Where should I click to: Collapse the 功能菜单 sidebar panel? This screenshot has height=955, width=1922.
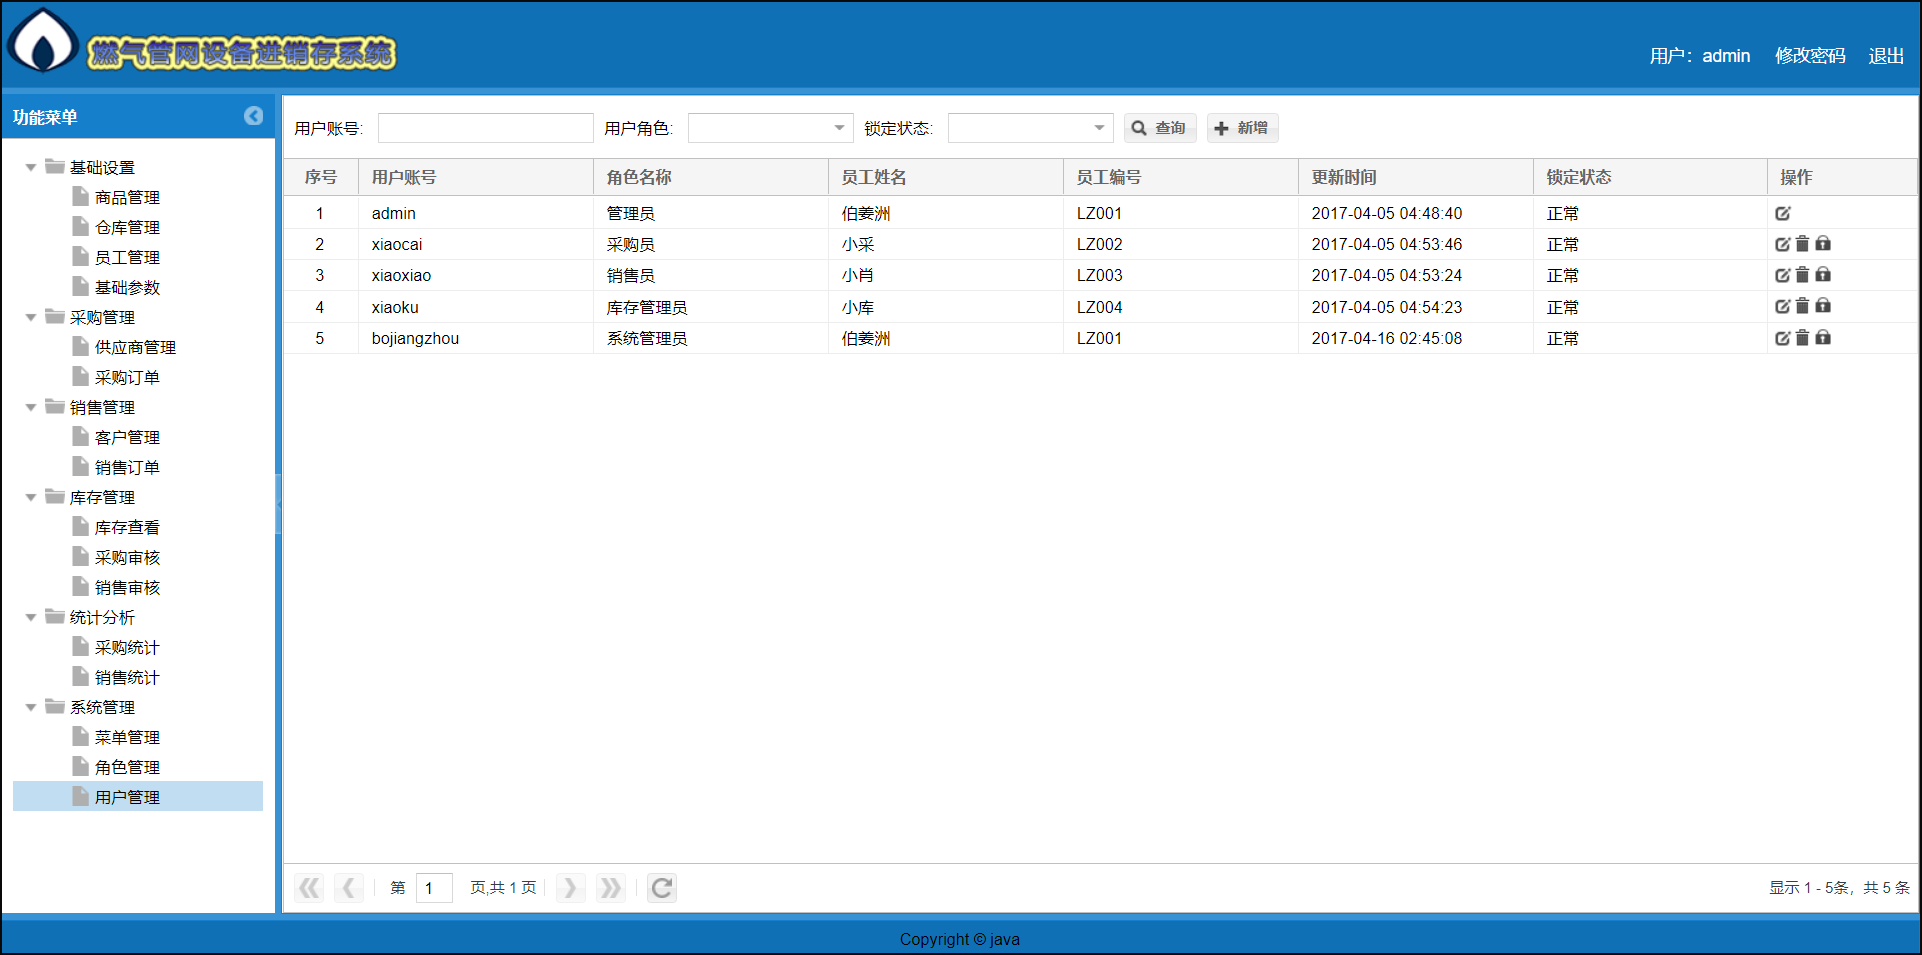click(253, 116)
